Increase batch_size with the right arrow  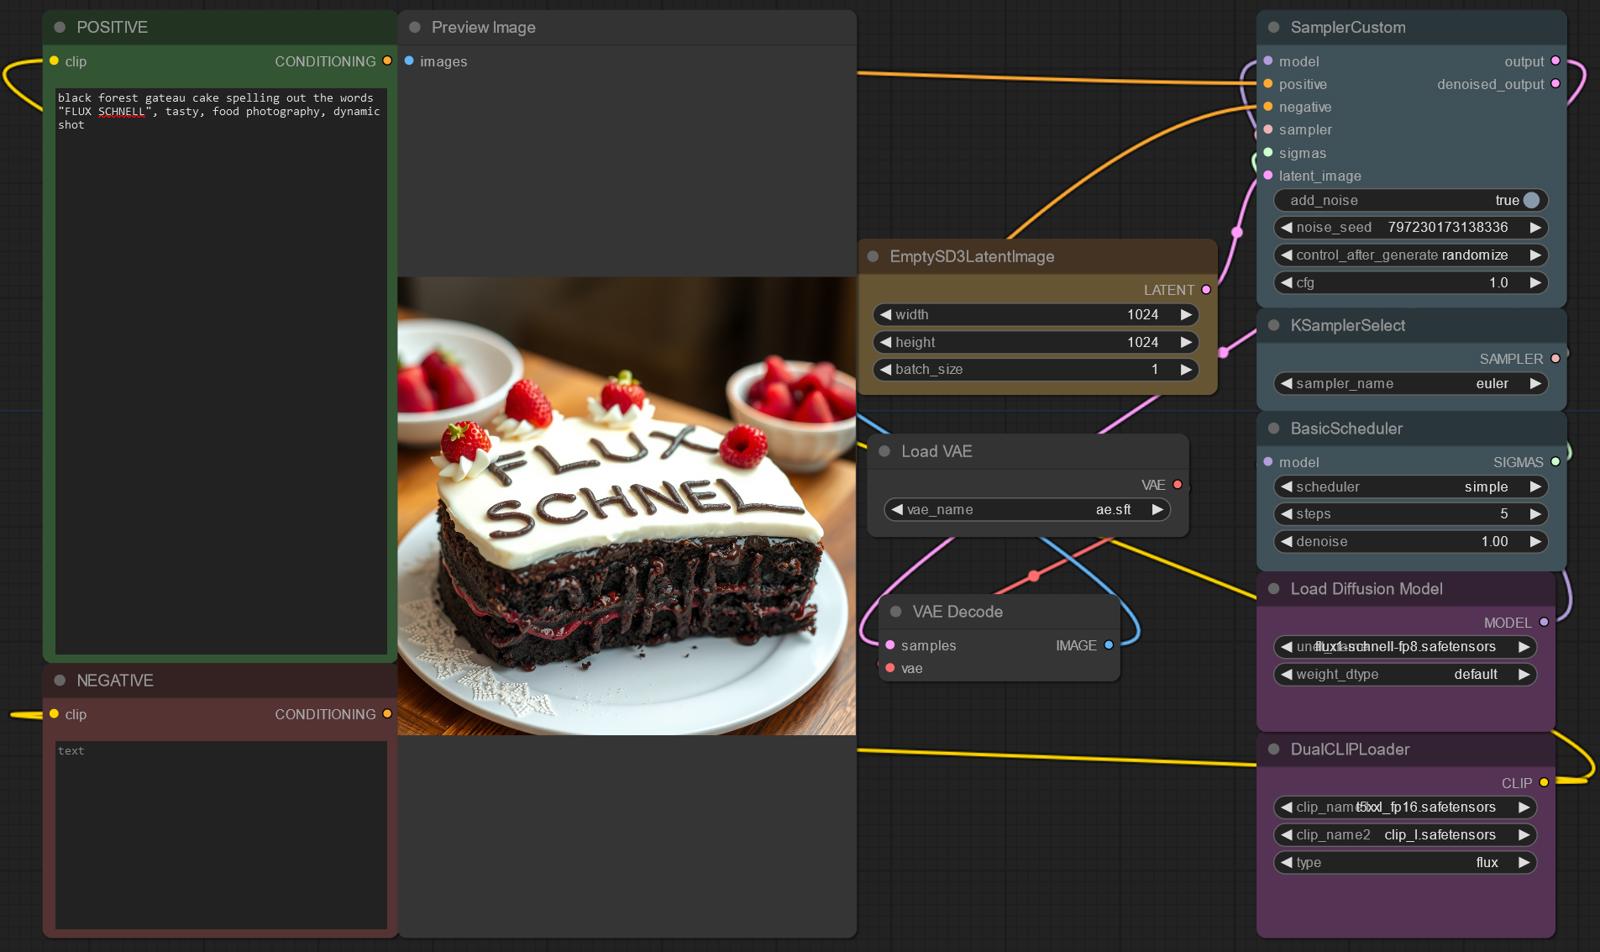(1186, 369)
